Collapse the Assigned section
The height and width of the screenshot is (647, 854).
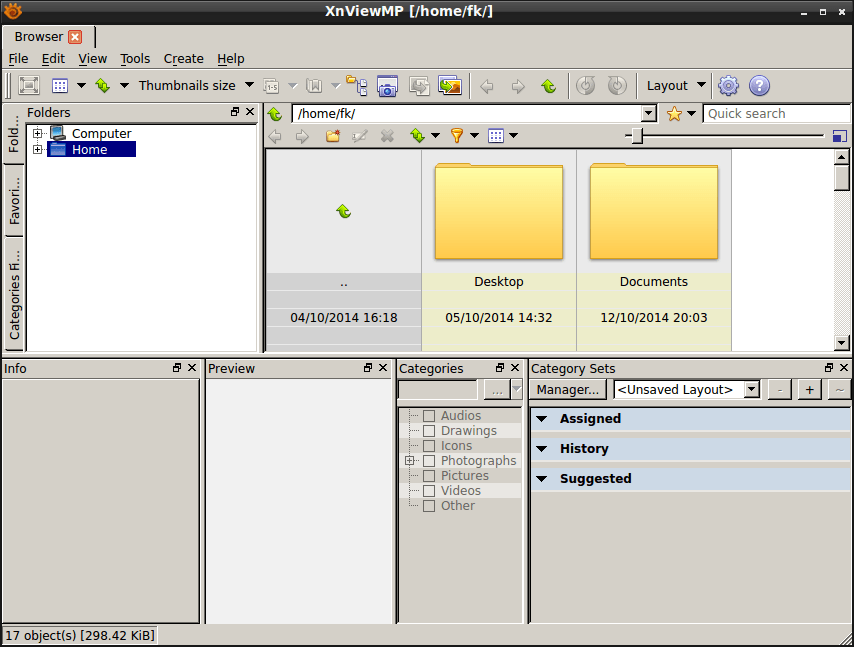(541, 419)
